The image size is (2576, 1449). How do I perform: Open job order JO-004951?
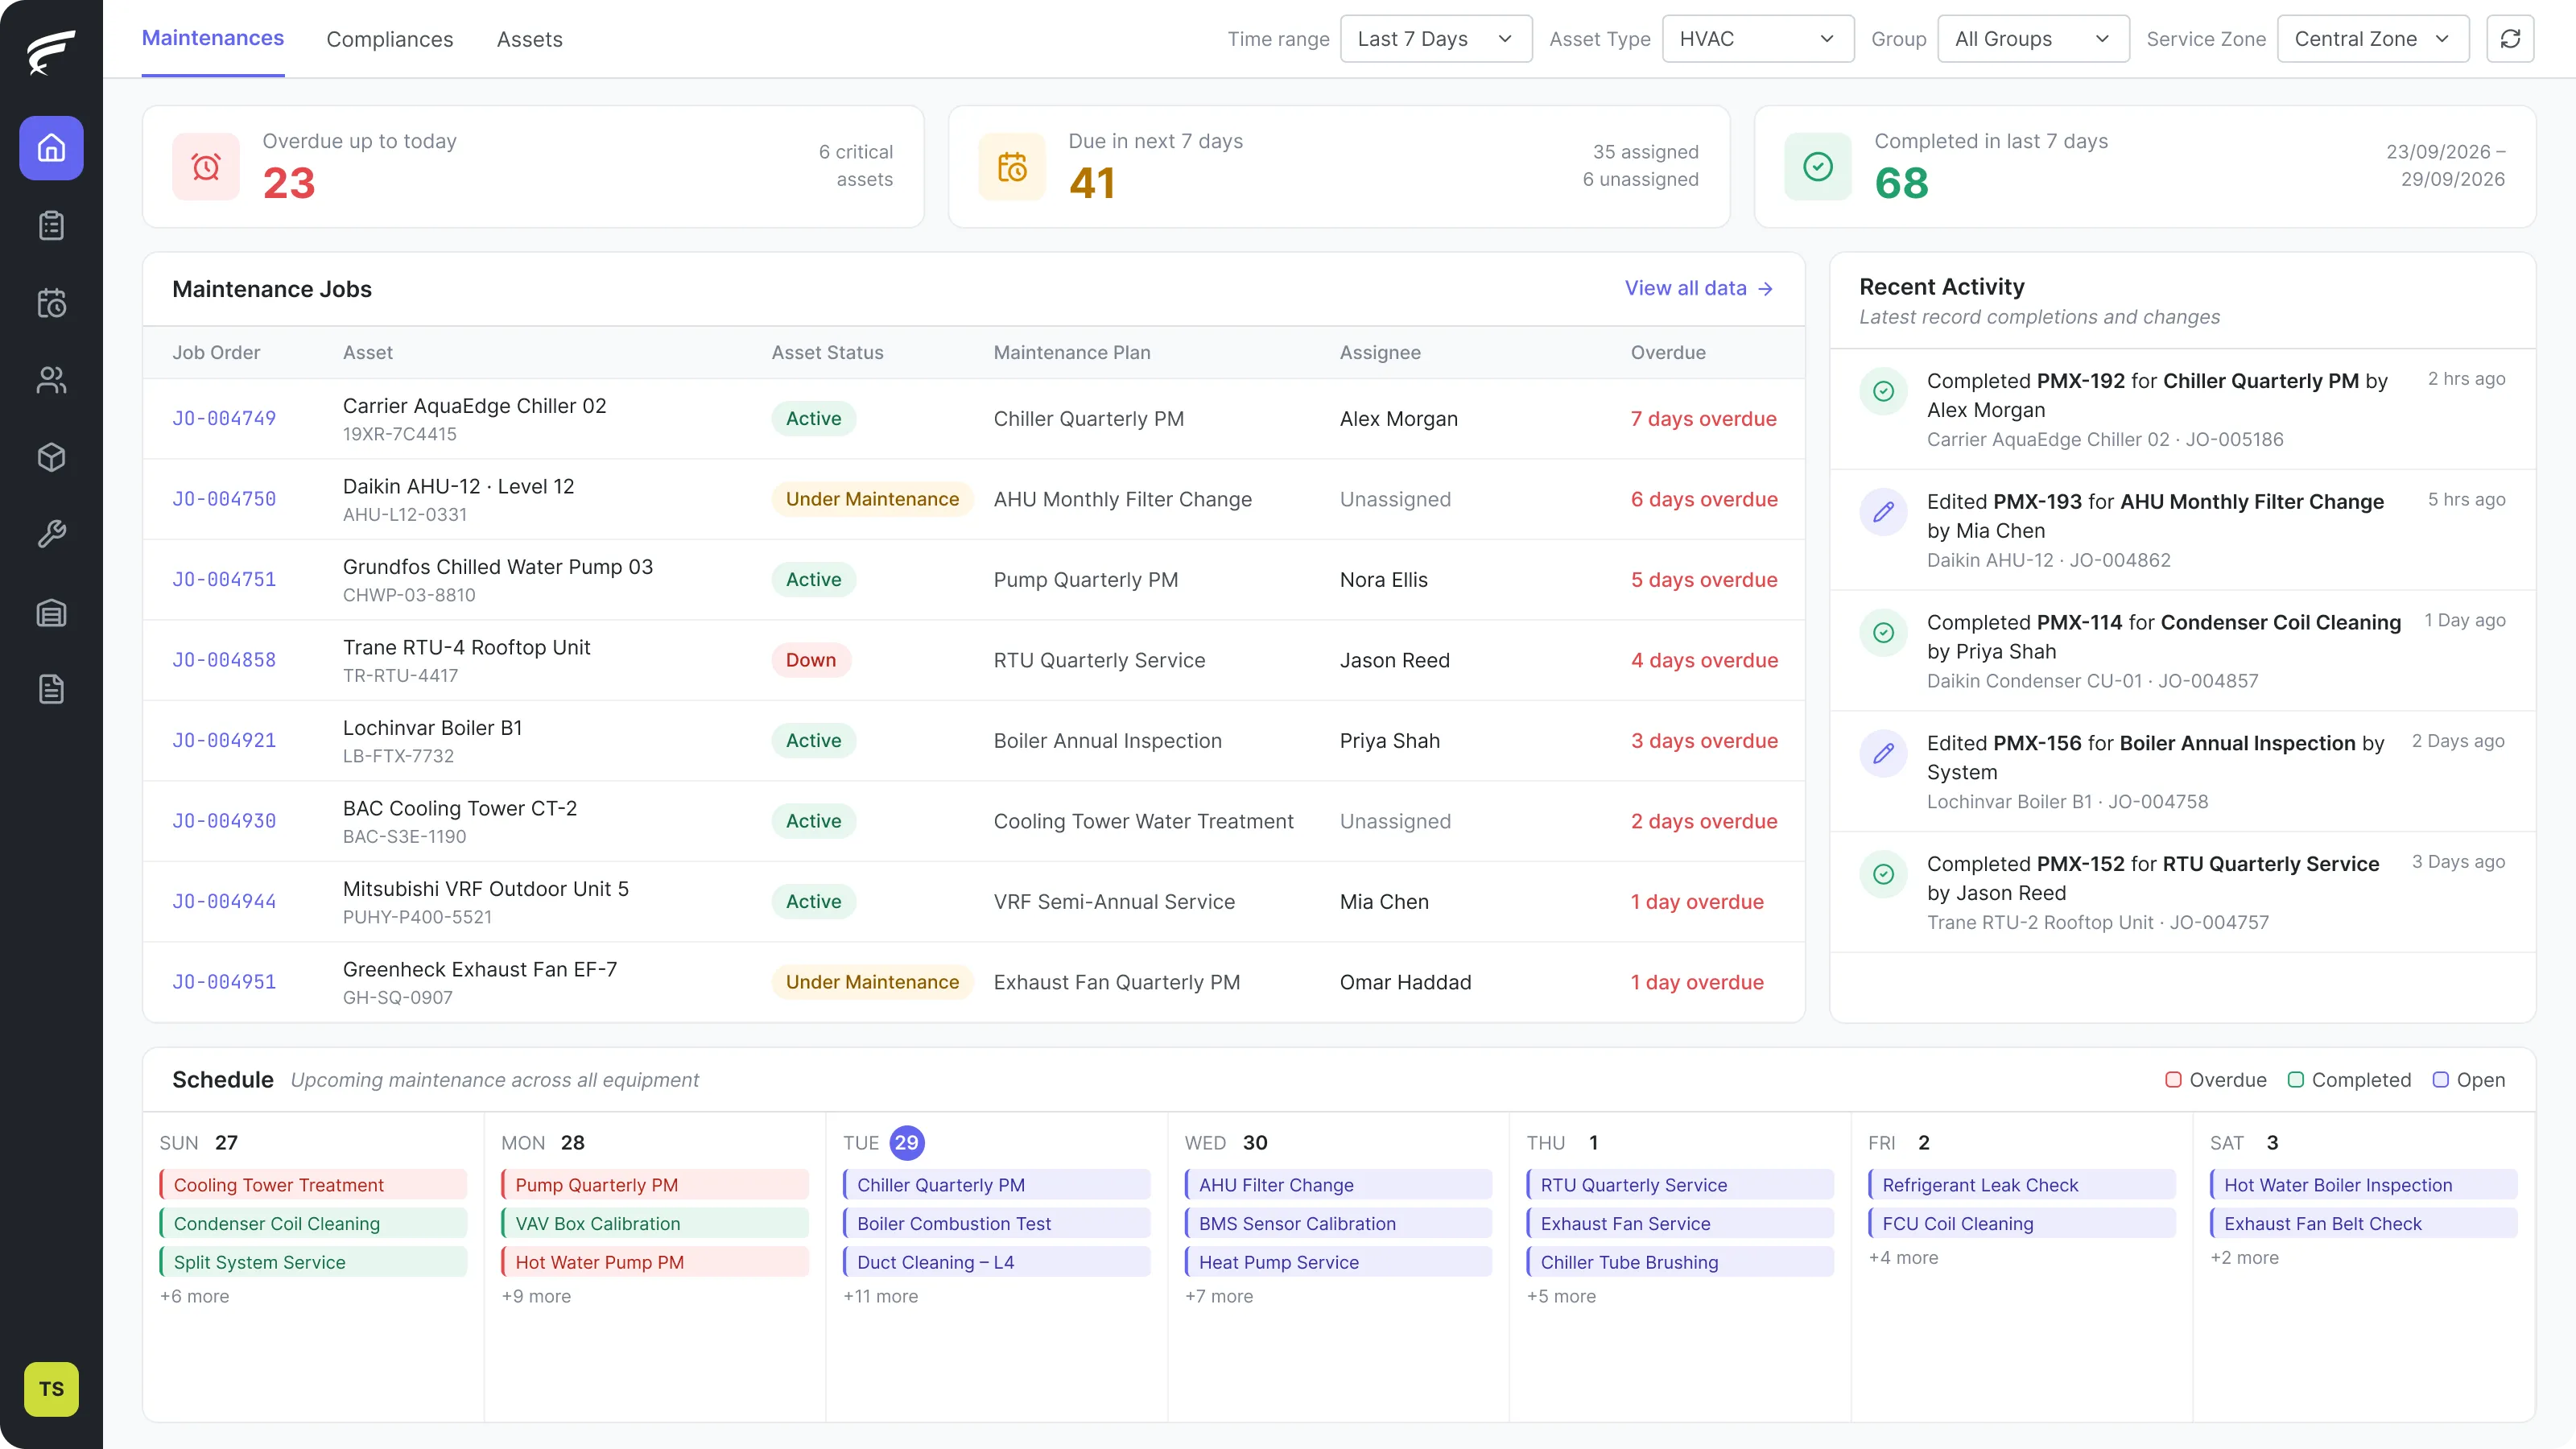point(224,982)
